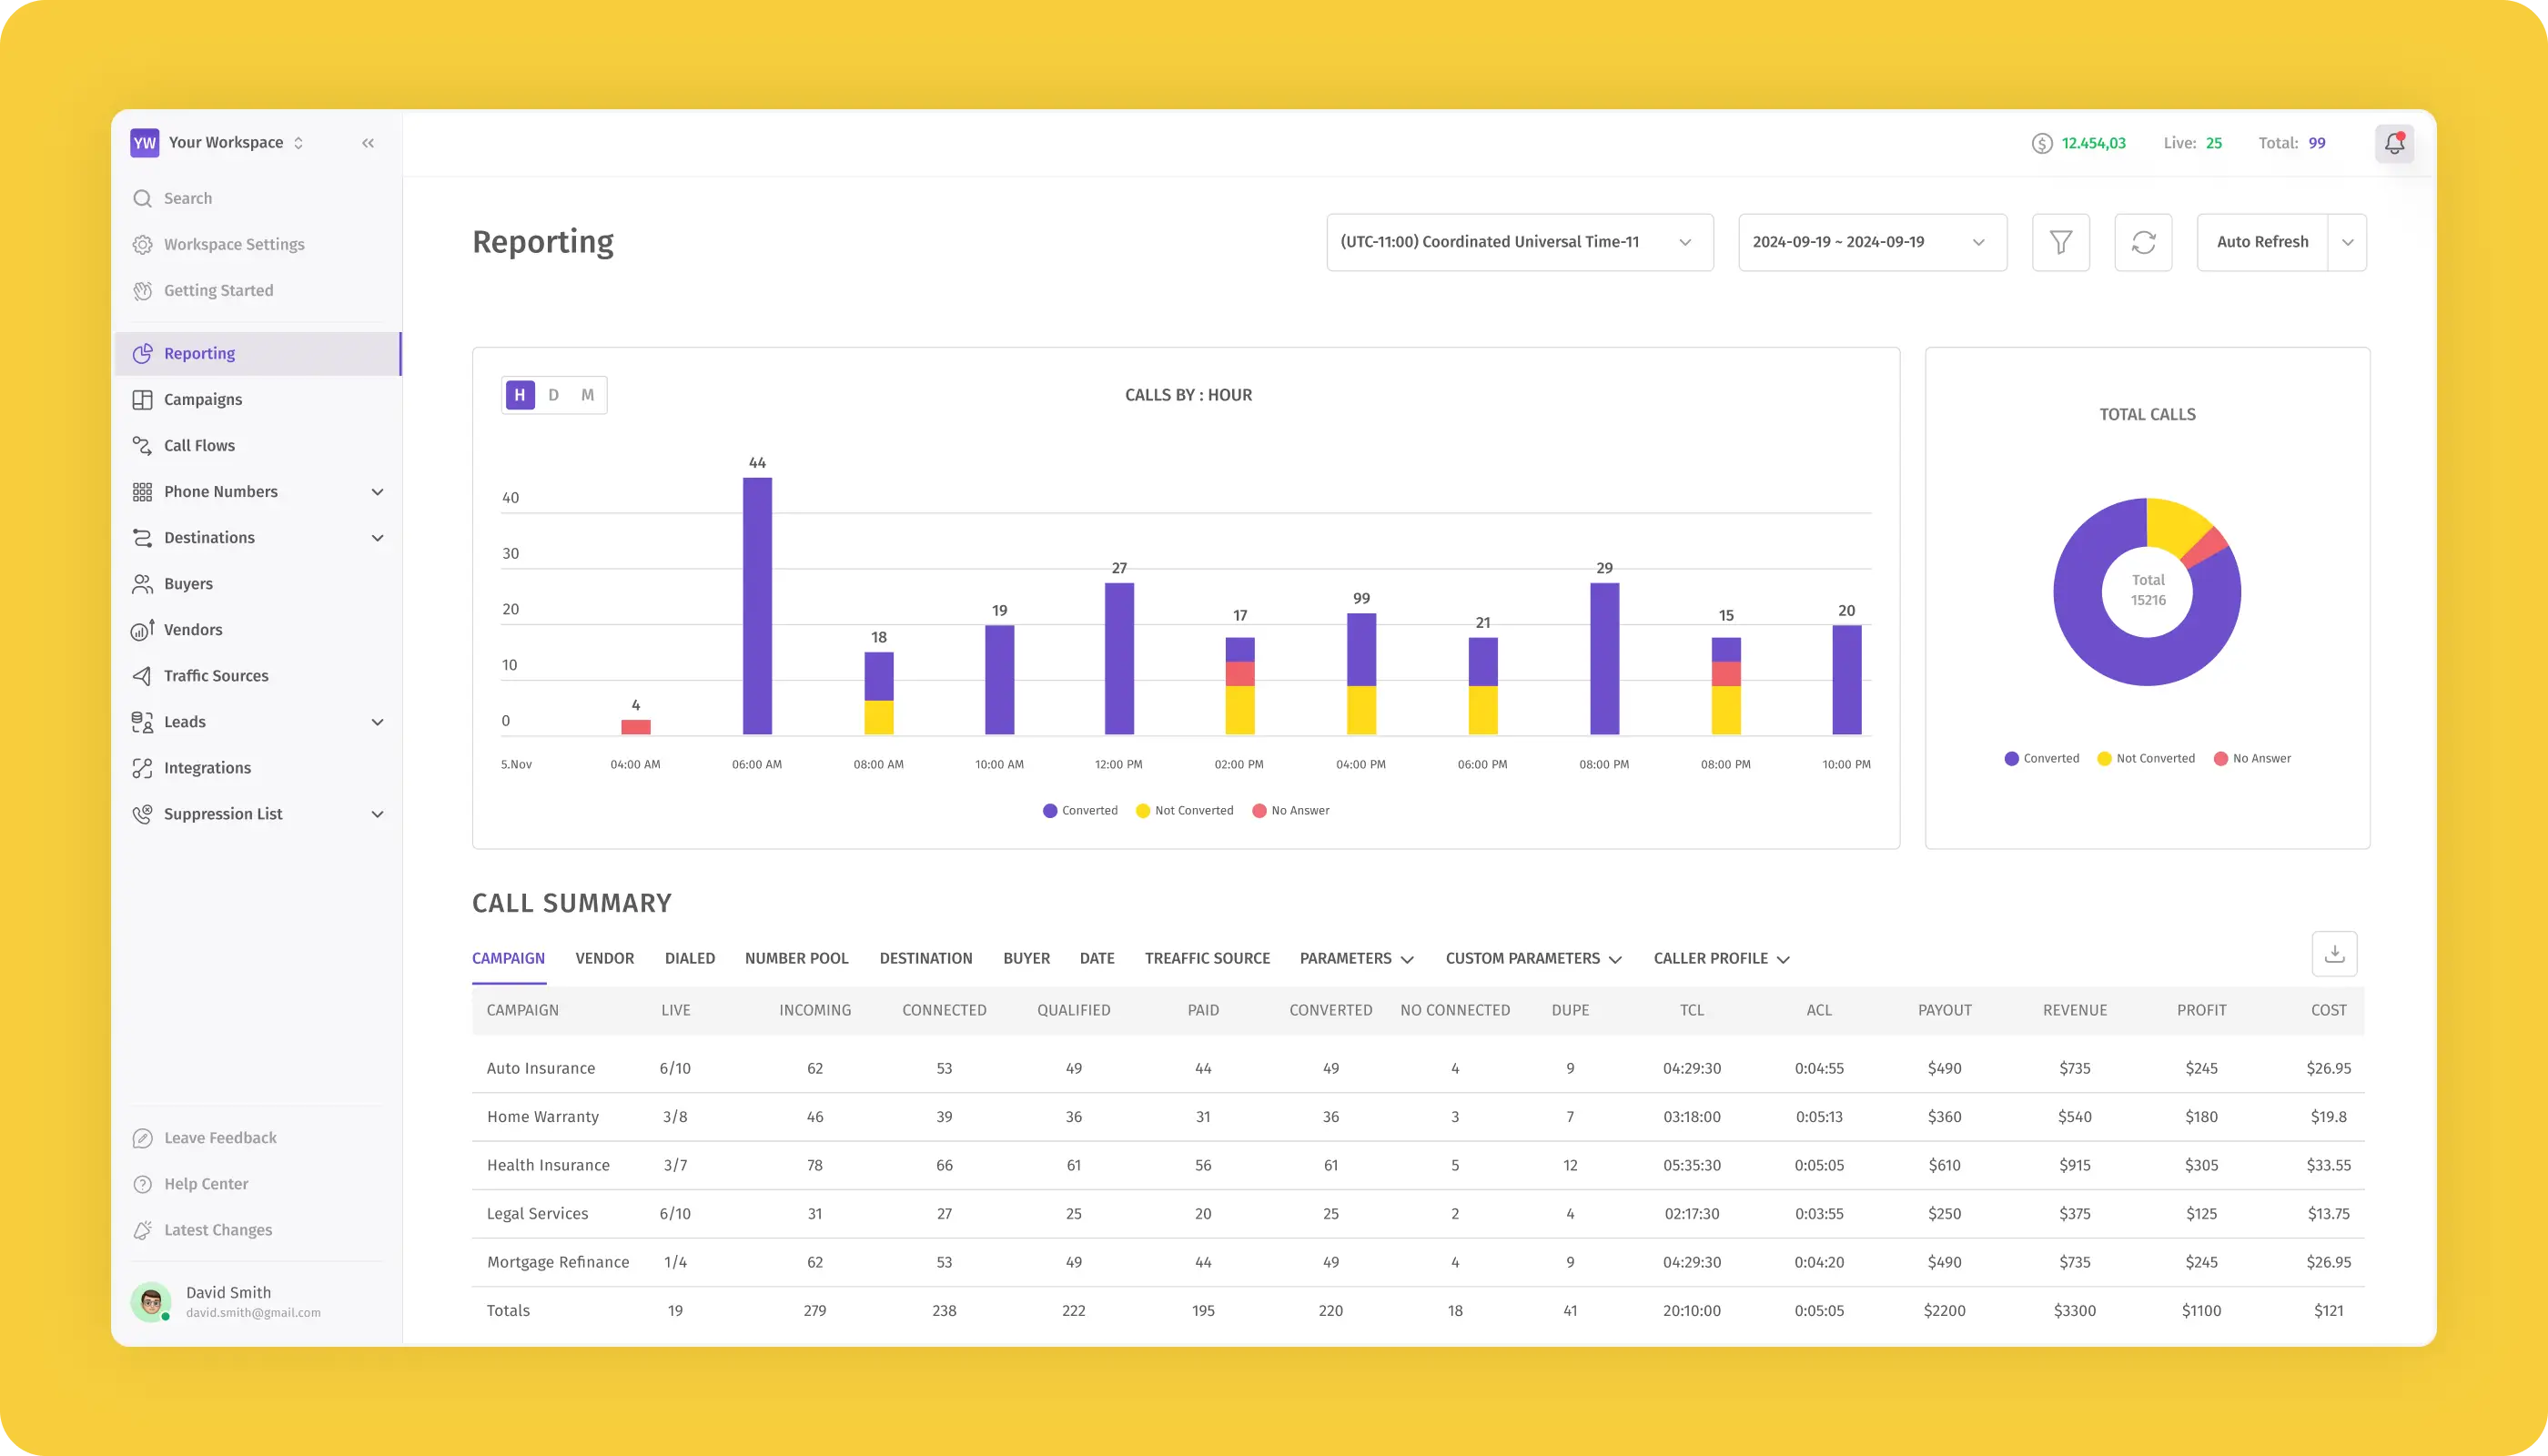This screenshot has width=2548, height=1456.
Task: Click the refresh arrows icon
Action: [2143, 242]
